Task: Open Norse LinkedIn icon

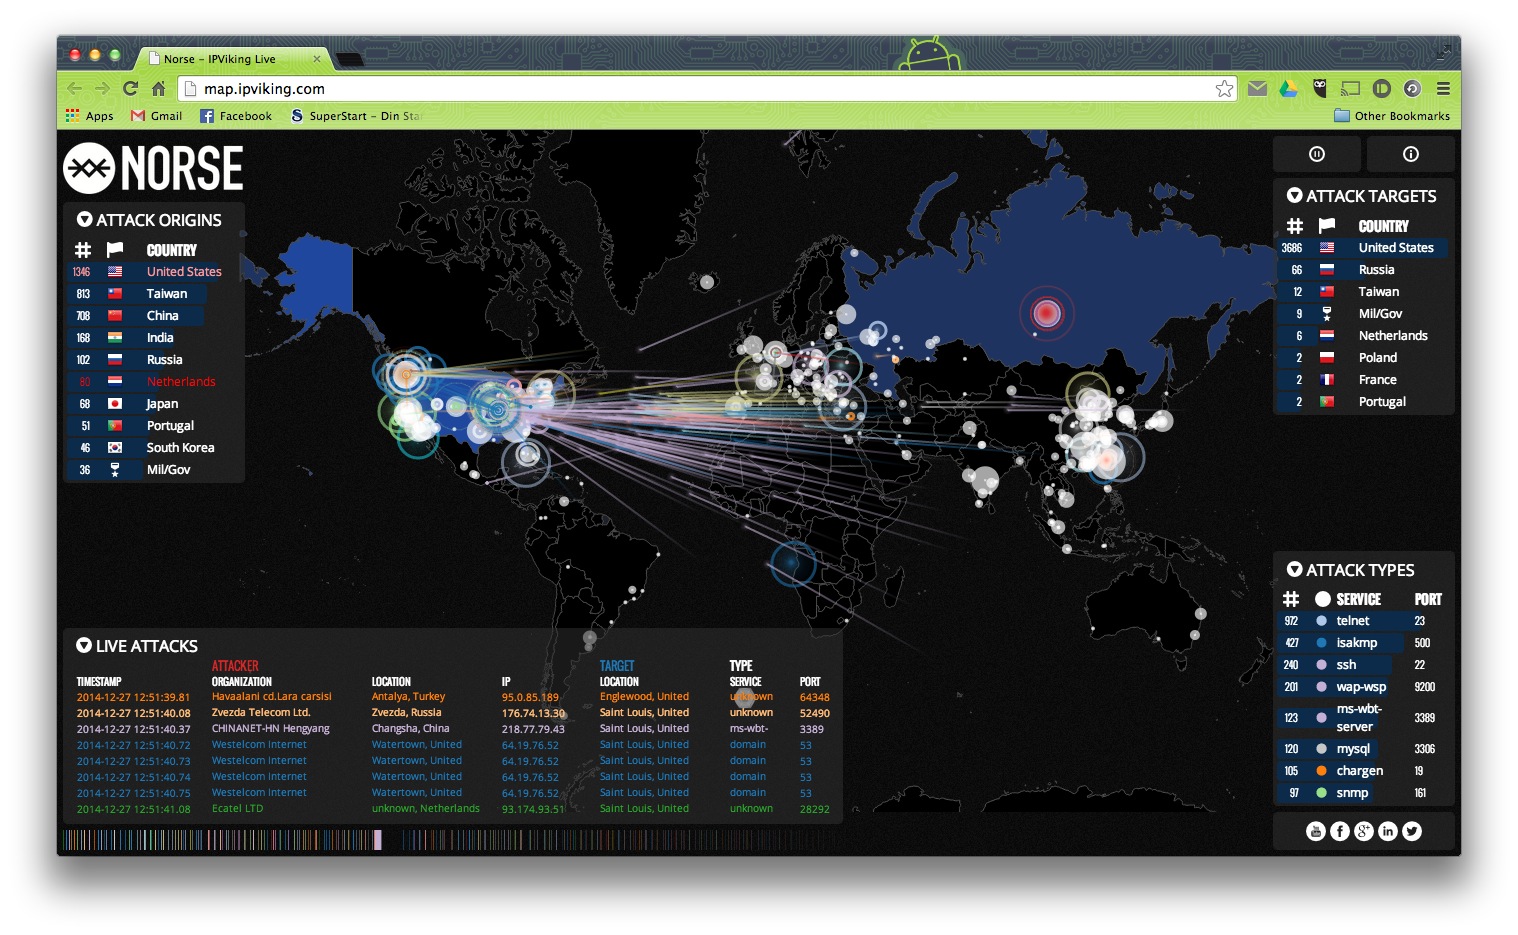Action: (1388, 831)
